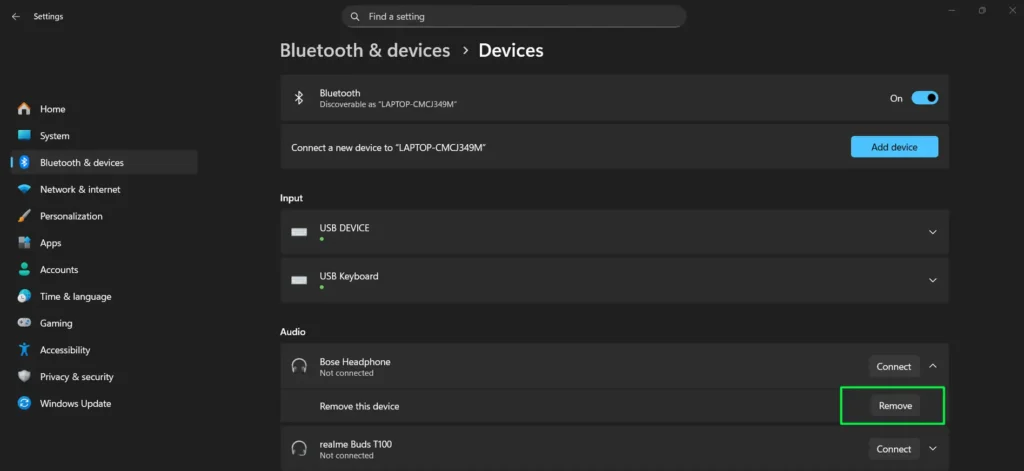
Task: Click the USB Keyboard device icon
Action: click(x=298, y=280)
